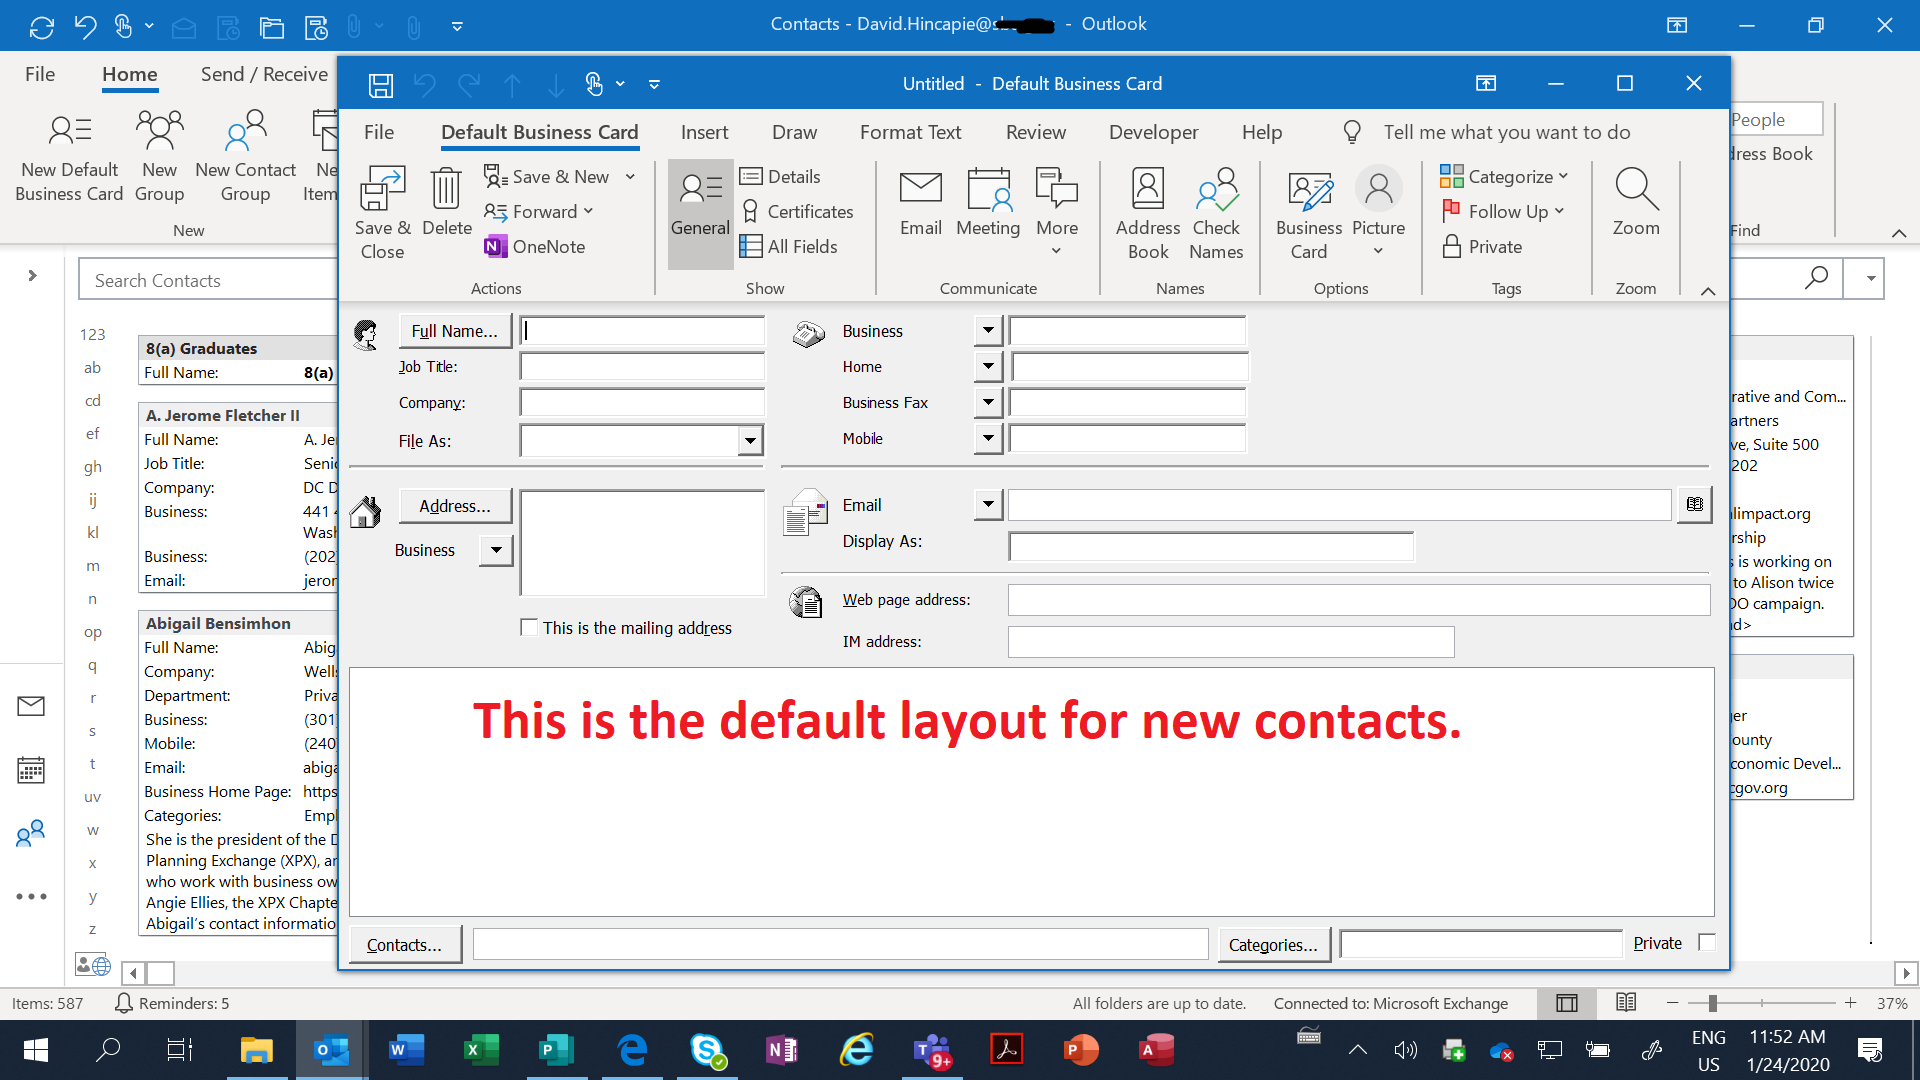Open the Email type dropdown arrow

tap(988, 505)
